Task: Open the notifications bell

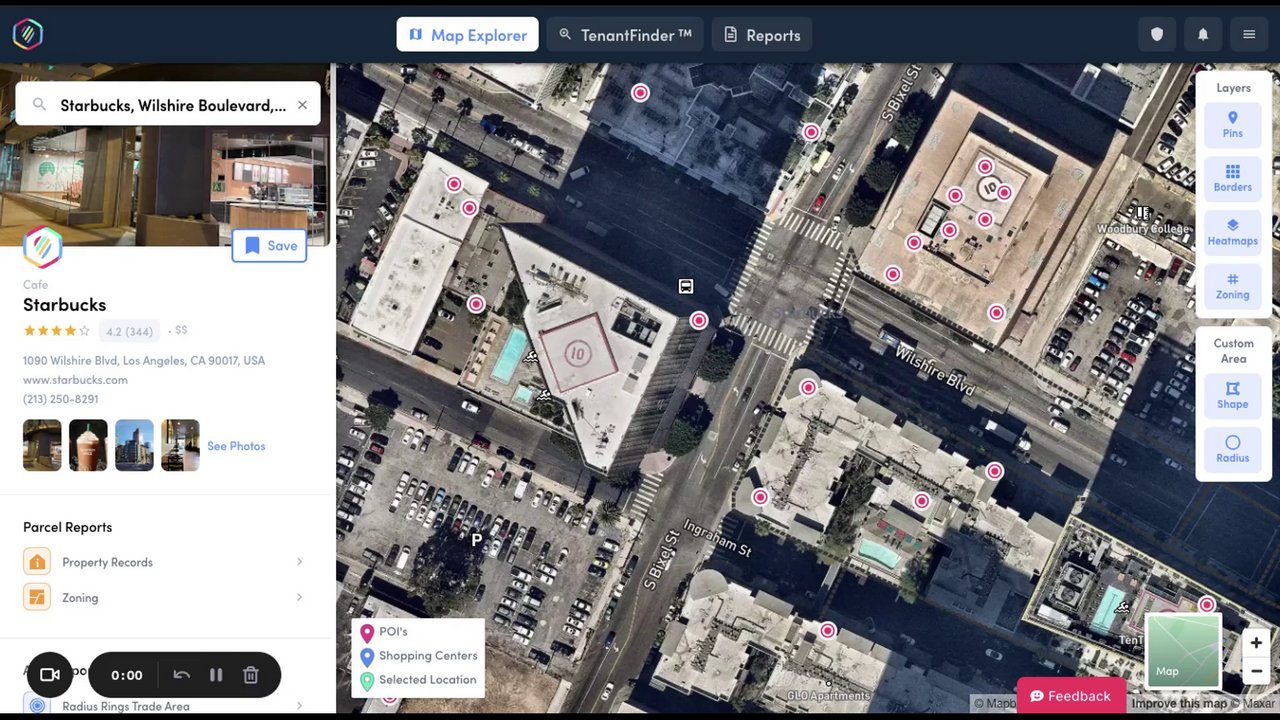Action: click(1203, 34)
